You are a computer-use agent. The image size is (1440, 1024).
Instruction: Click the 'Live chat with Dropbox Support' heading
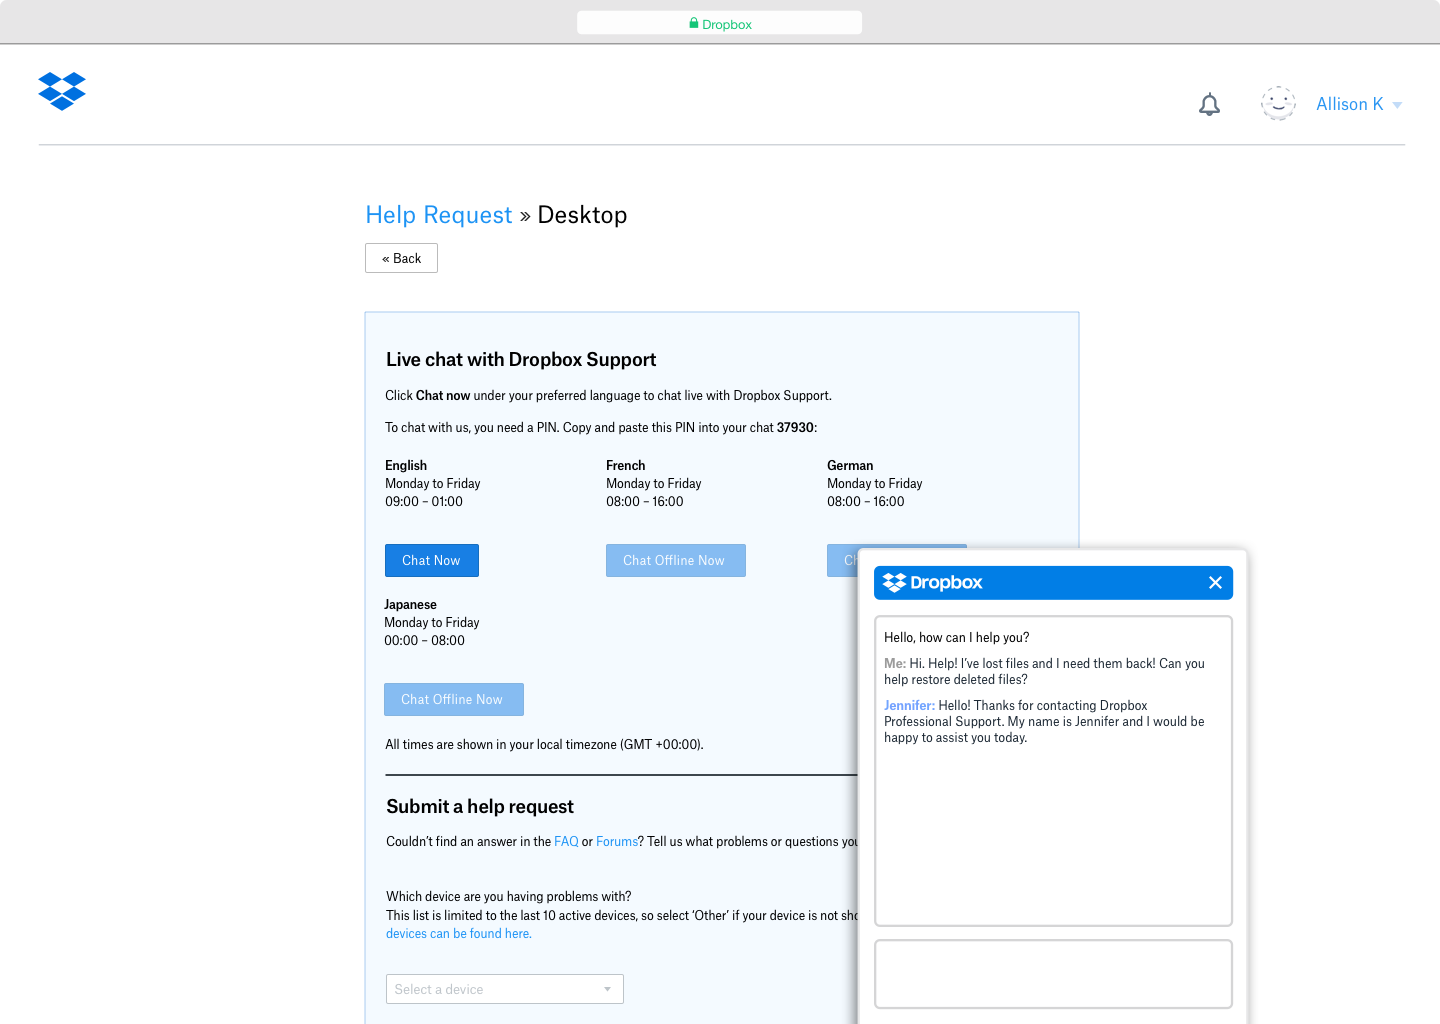tap(521, 360)
